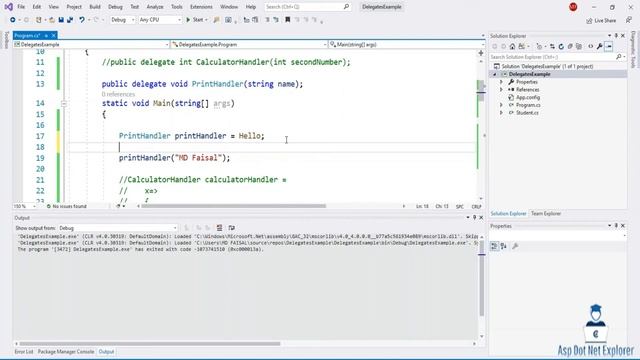Click the Output window horizontal scrollbar
640x360 pixels.
(150, 344)
